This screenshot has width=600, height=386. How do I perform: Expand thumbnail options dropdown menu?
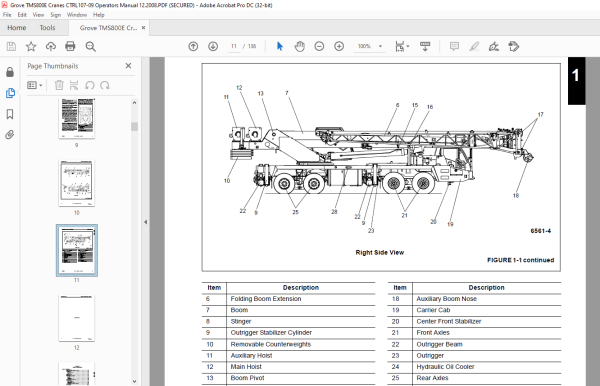(34, 85)
